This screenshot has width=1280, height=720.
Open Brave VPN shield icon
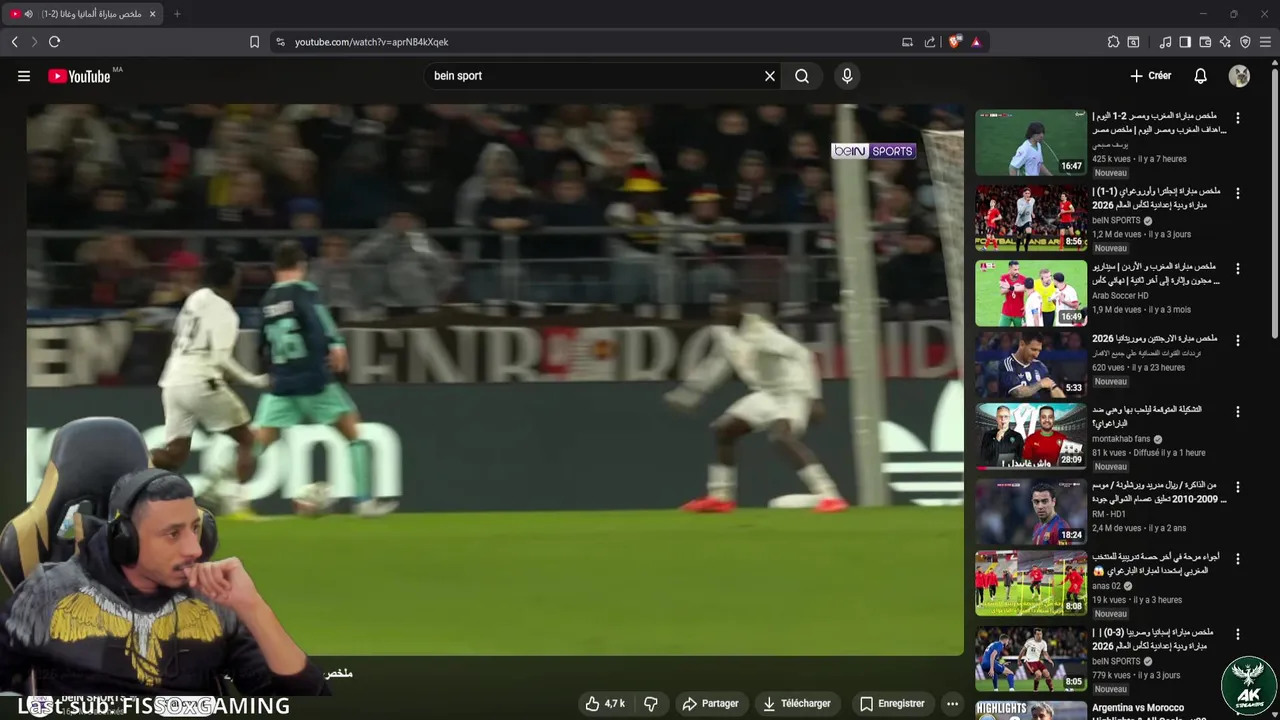coord(1245,42)
